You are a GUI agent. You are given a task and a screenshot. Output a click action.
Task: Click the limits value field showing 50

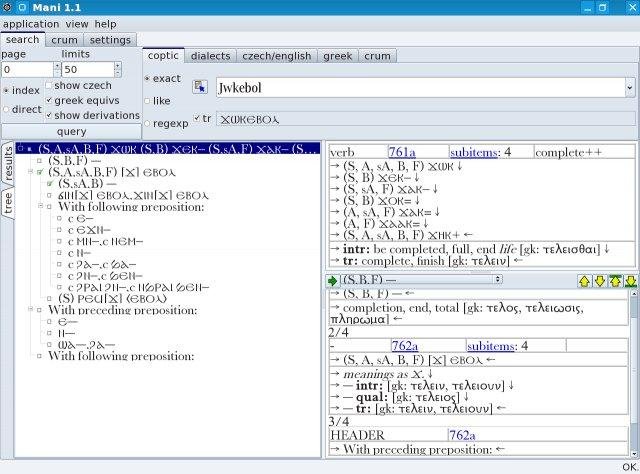click(88, 69)
